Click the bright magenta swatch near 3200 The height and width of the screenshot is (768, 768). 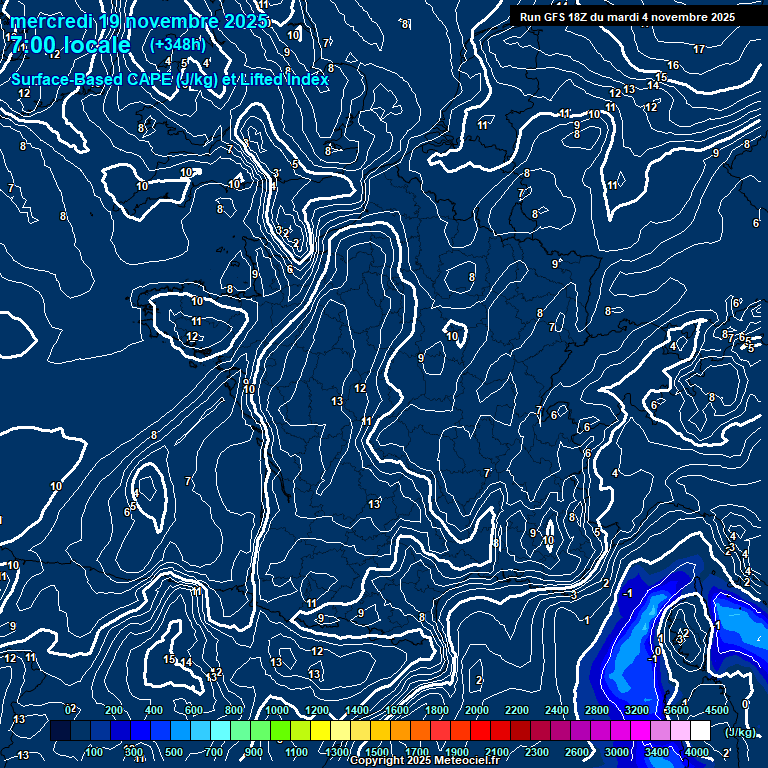(641, 730)
